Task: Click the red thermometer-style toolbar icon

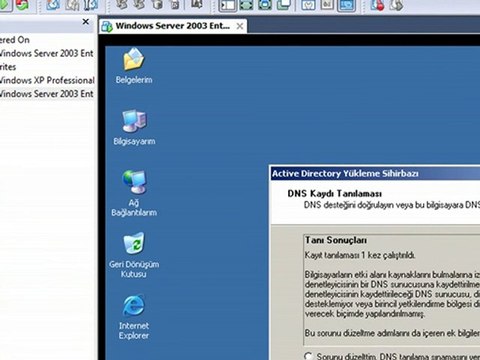Action: click(x=378, y=5)
